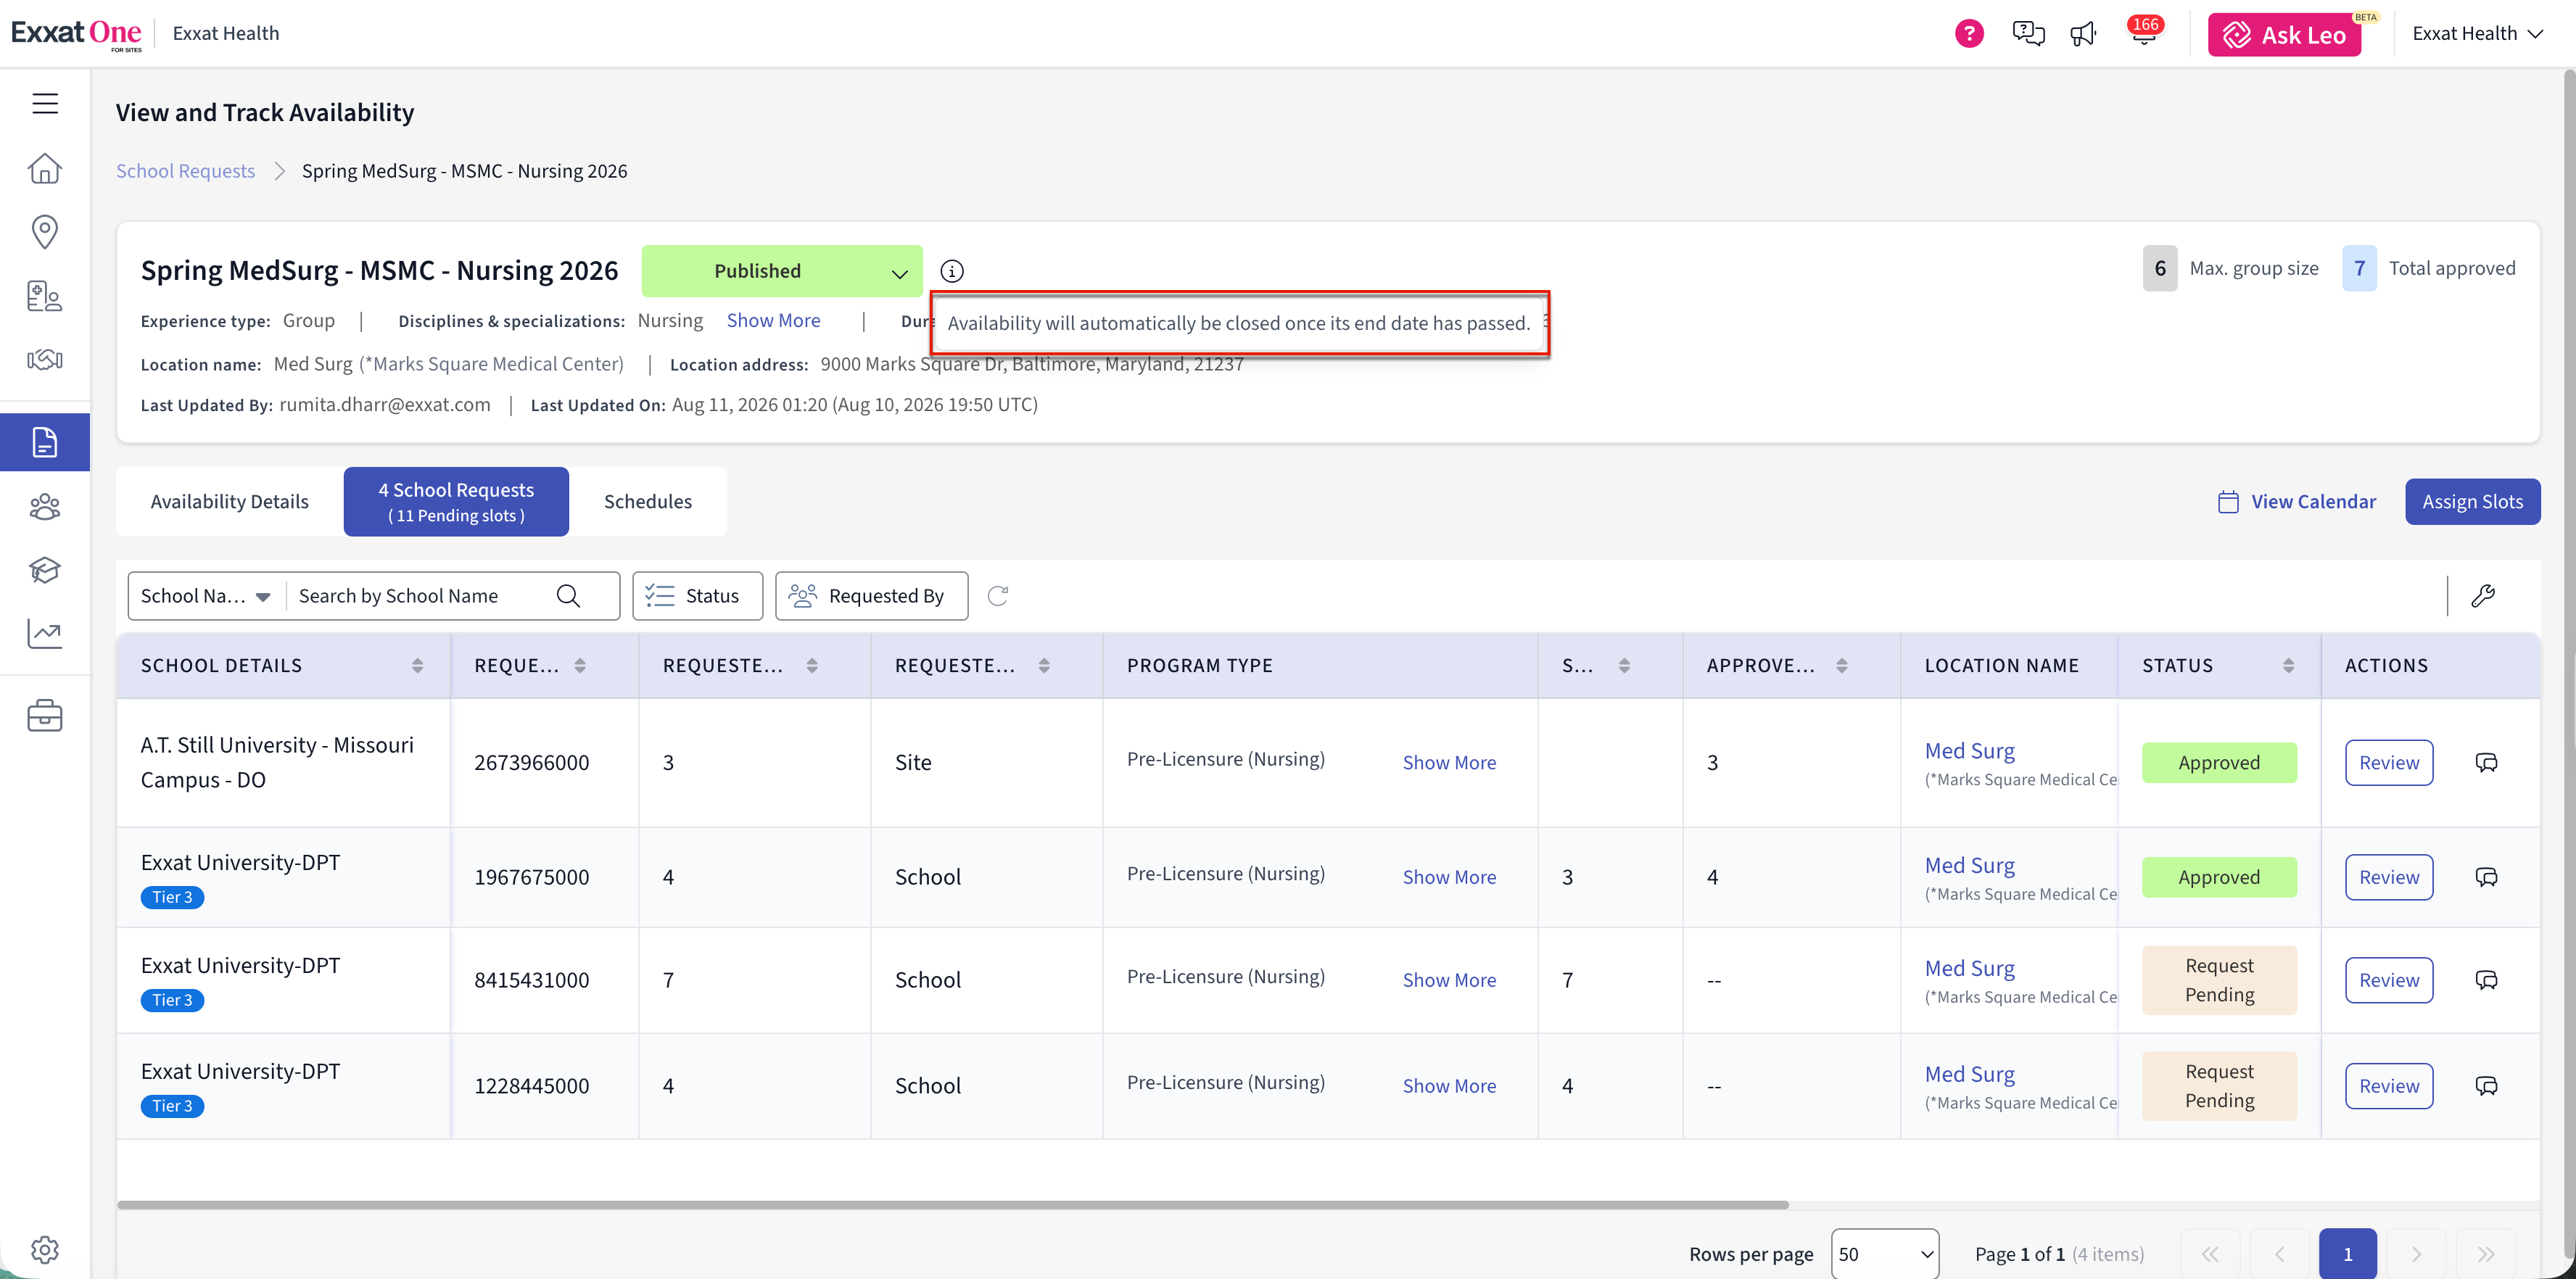Click the red help question mark icon
Viewport: 2576px width, 1279px height.
click(1969, 34)
